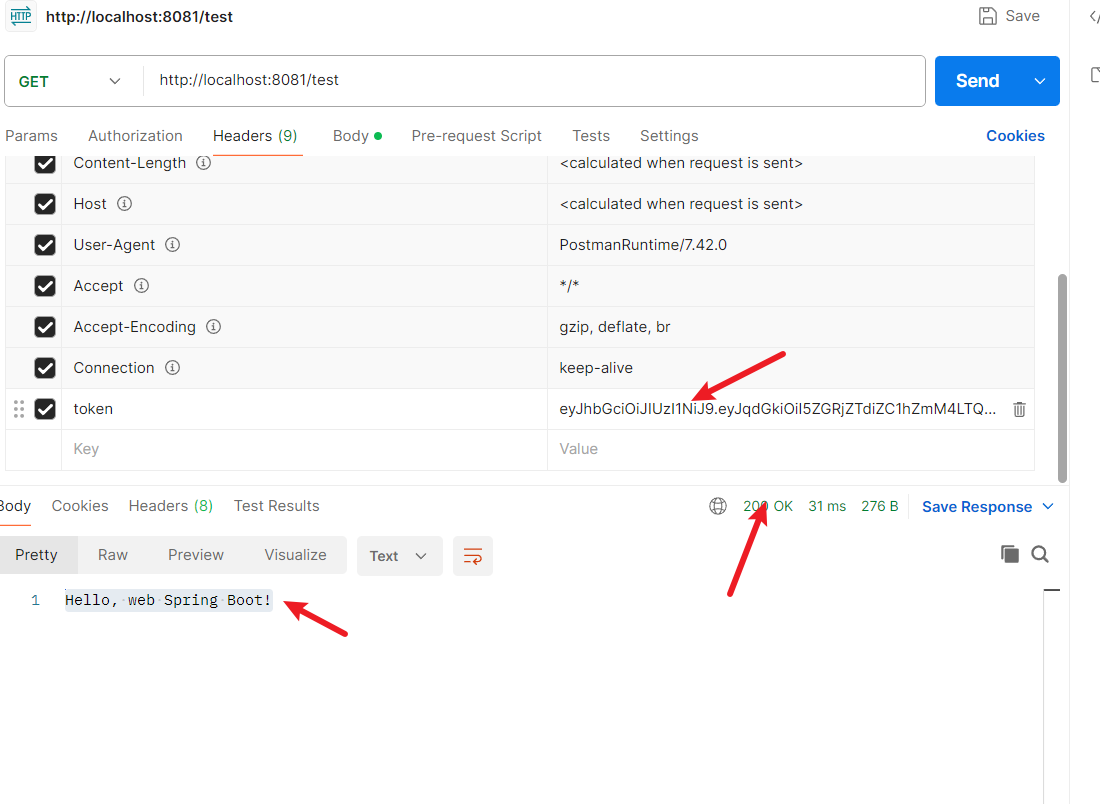Open the Tests tab

pyautogui.click(x=591, y=136)
